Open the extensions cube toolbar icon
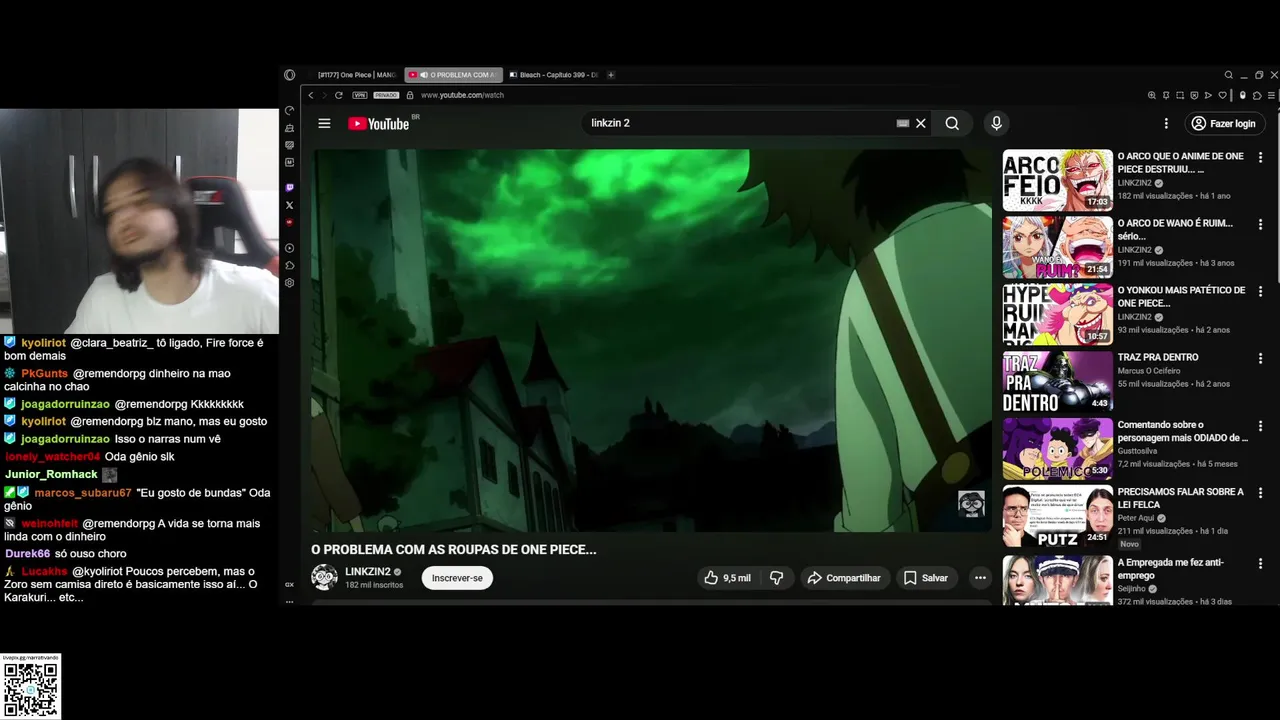 [1257, 95]
